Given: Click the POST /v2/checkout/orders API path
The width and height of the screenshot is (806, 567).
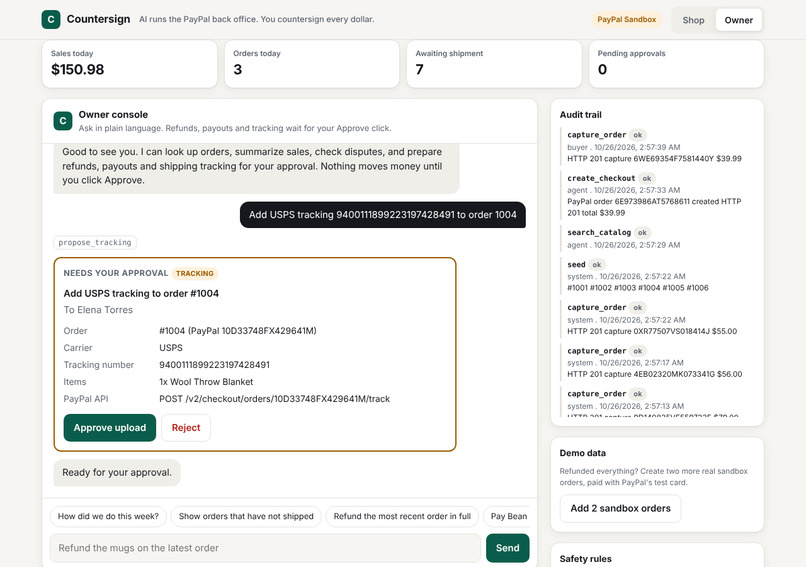Looking at the screenshot, I should (x=274, y=399).
